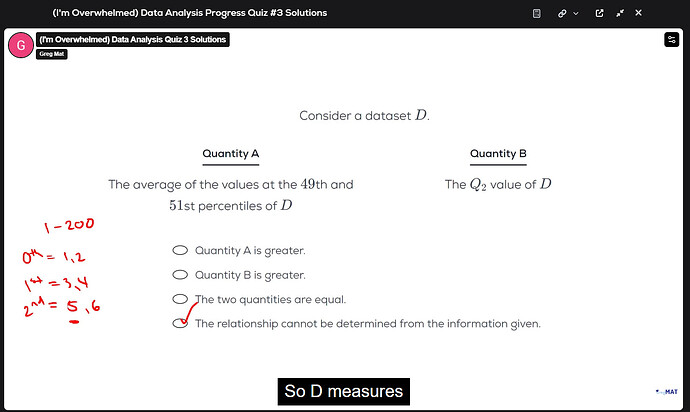Close the video overlay with X
690x412 pixels.
pyautogui.click(x=639, y=13)
